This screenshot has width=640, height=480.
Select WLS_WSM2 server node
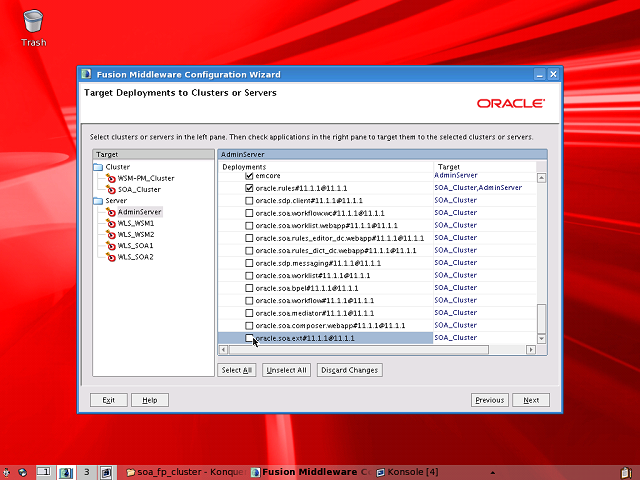pos(136,234)
